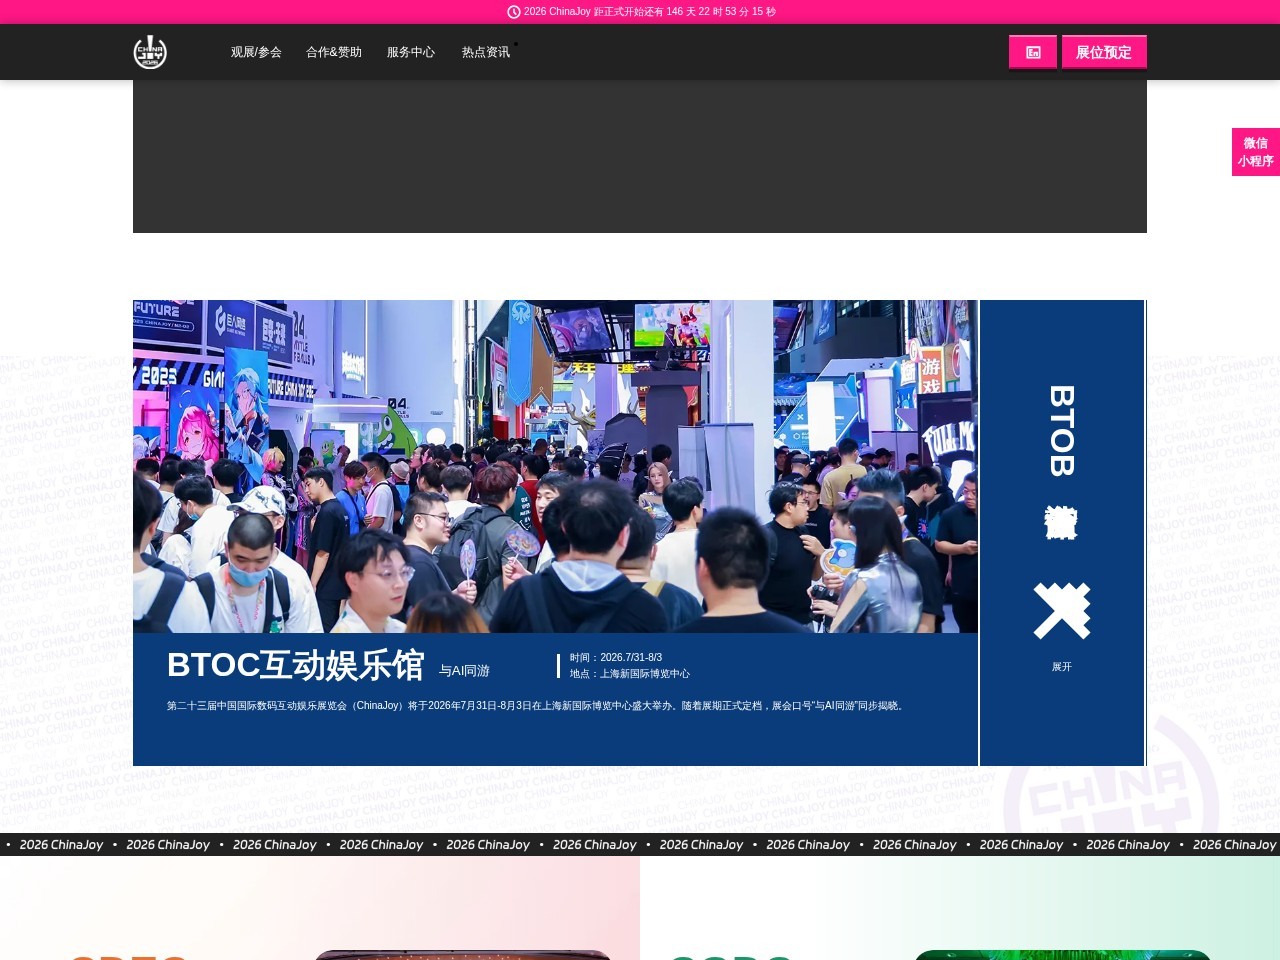Click the vertical BTOB title text
1280x960 pixels.
(x=1061, y=430)
